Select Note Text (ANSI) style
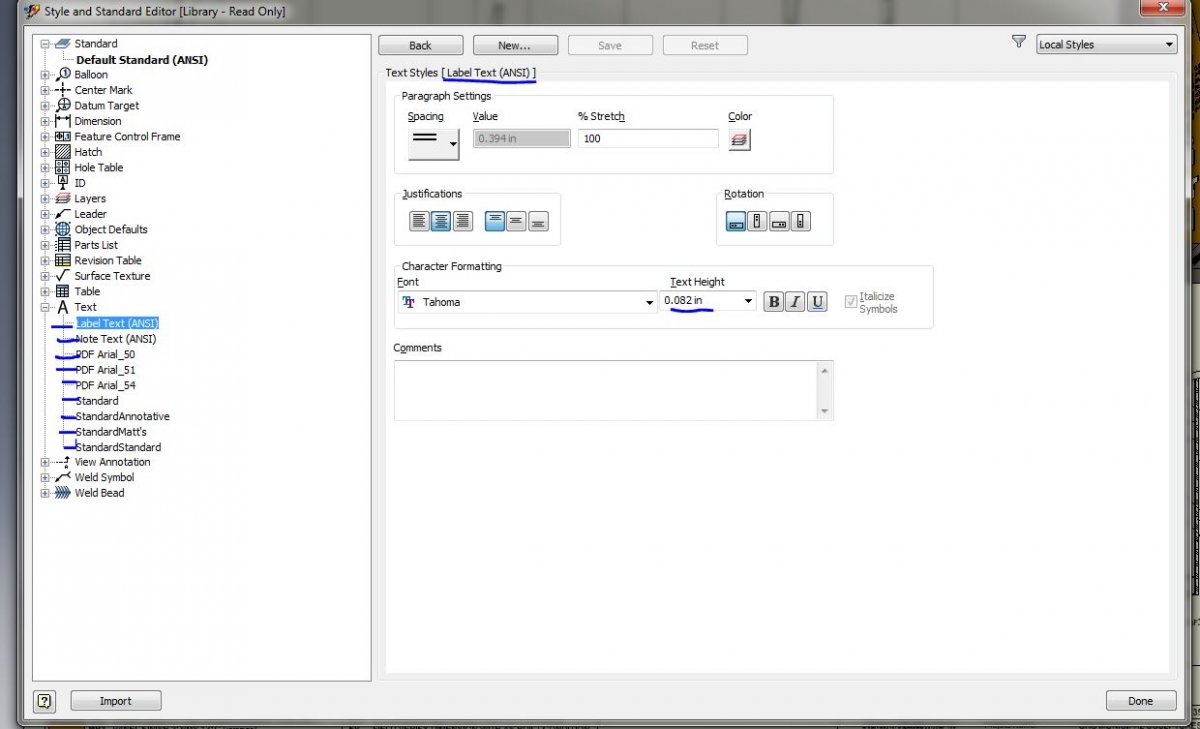Viewport: 1200px width, 729px height. tap(116, 339)
